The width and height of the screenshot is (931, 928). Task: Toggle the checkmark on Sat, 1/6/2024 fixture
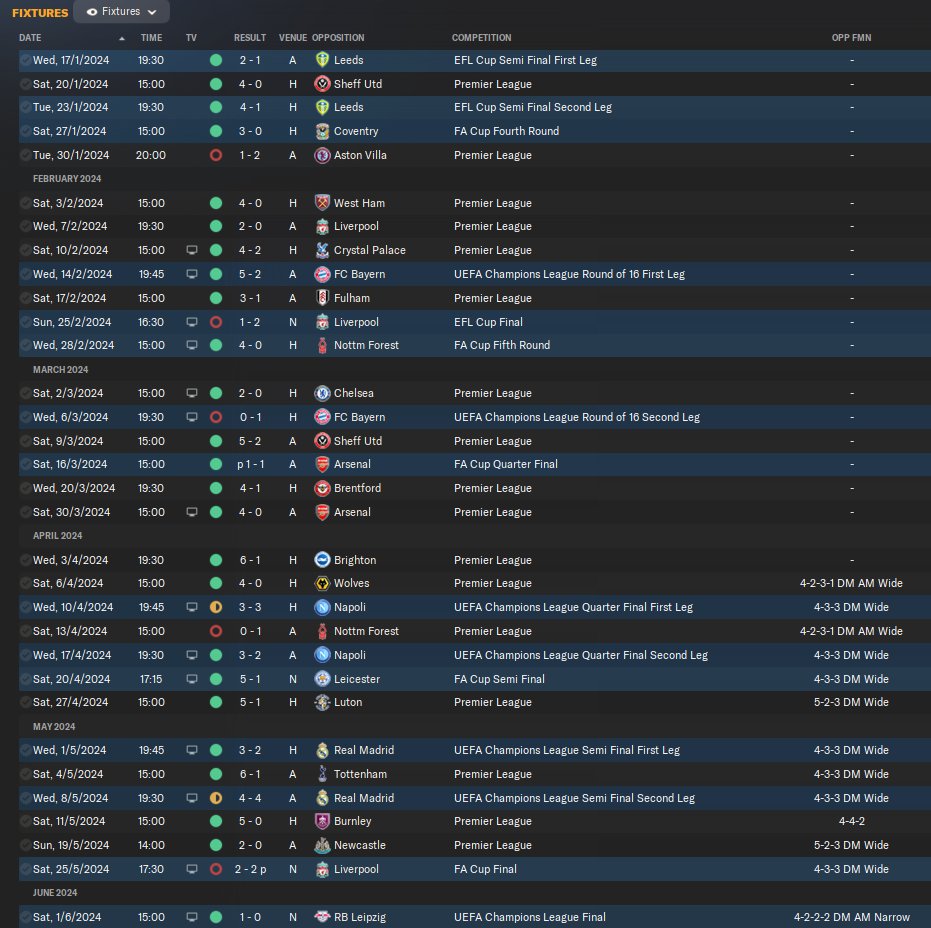26,917
